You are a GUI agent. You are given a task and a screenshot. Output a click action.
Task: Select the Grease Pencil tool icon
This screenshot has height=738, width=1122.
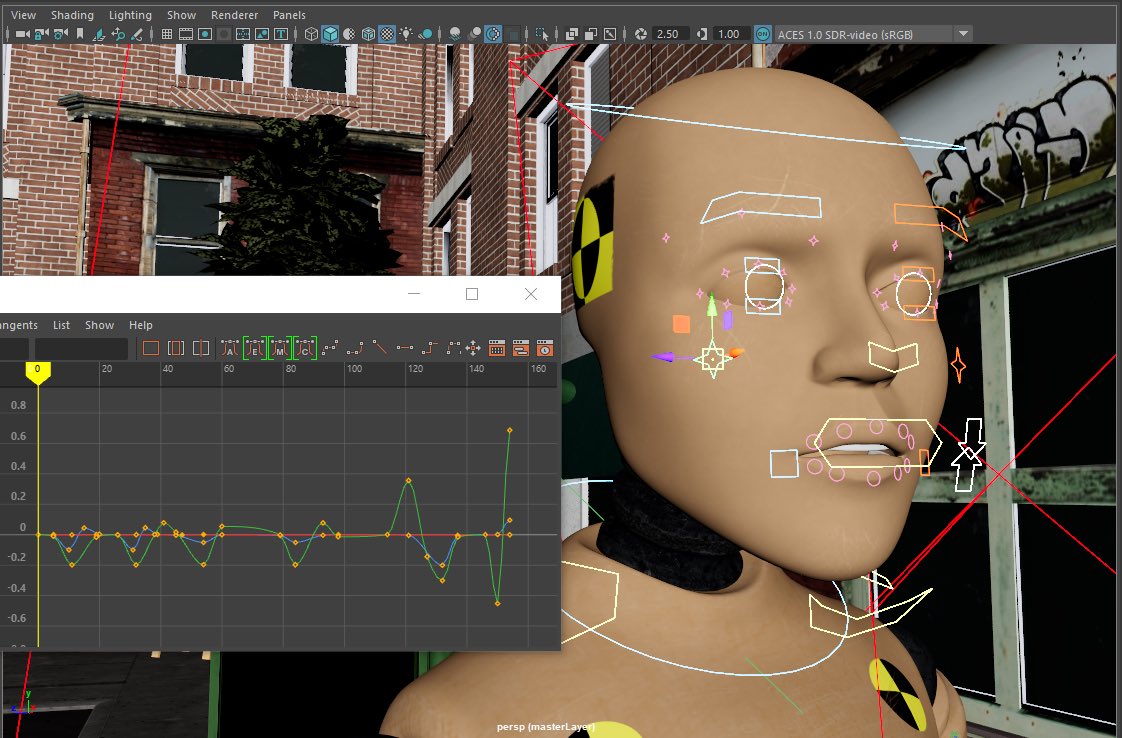pyautogui.click(x=137, y=34)
